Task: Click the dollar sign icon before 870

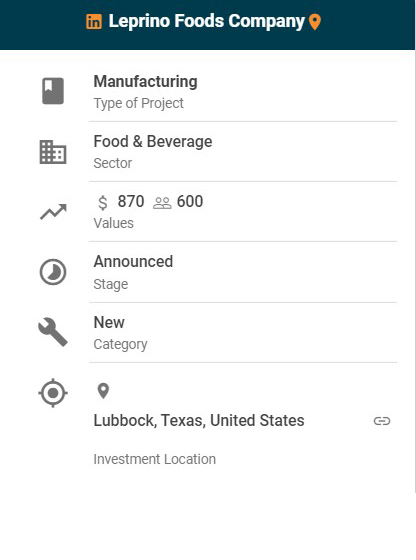Action: pyautogui.click(x=102, y=202)
